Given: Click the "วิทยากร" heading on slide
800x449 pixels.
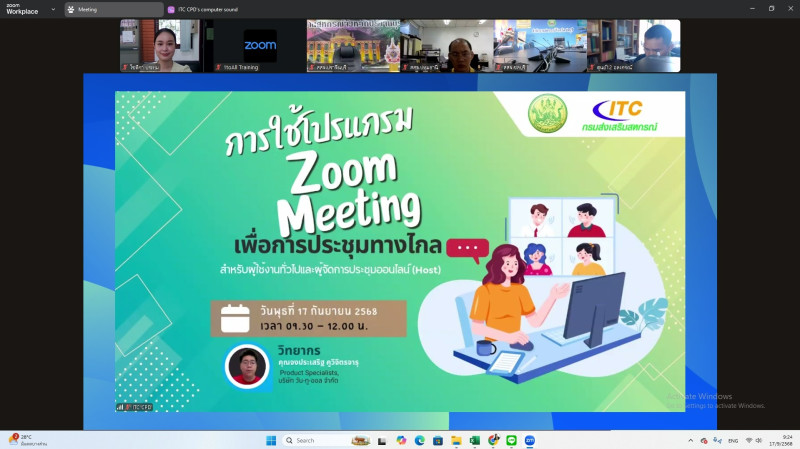Looking at the screenshot, I should tap(299, 351).
